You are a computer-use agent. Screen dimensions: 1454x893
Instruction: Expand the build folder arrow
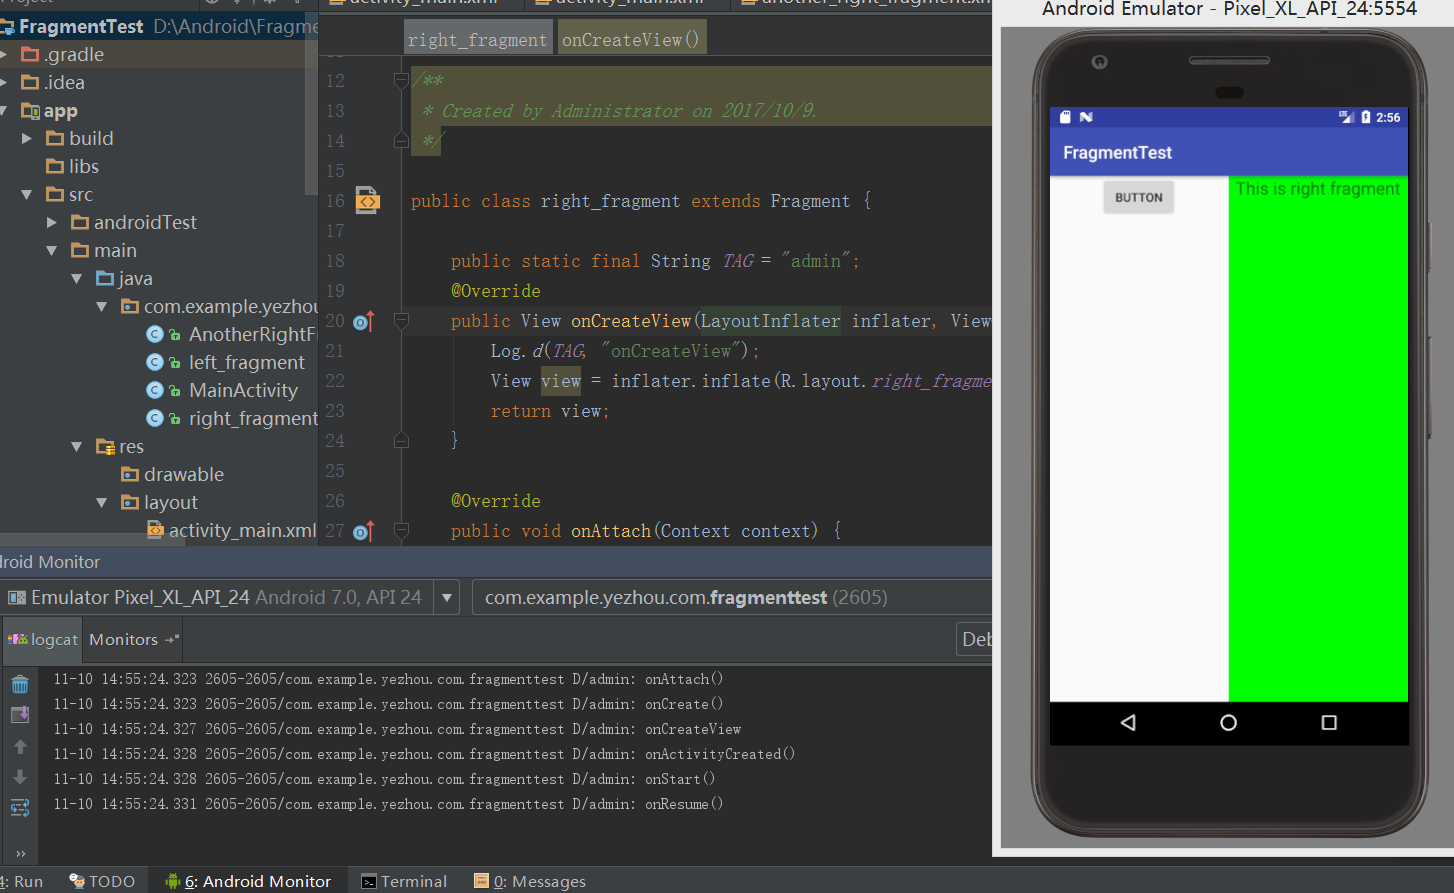(27, 138)
